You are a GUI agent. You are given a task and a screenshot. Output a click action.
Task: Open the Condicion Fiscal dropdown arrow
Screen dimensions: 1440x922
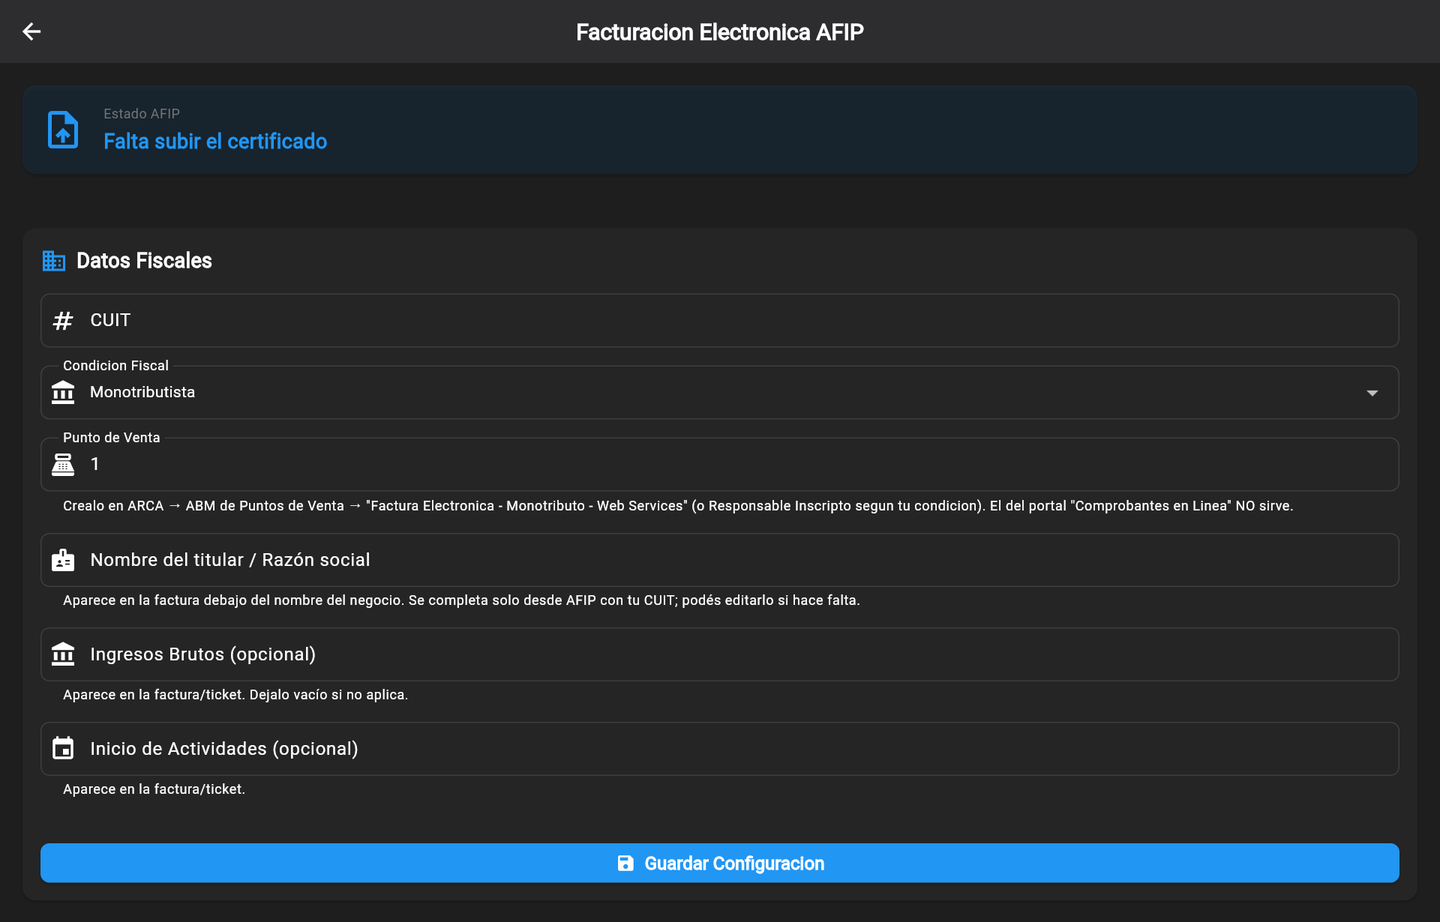(x=1372, y=393)
